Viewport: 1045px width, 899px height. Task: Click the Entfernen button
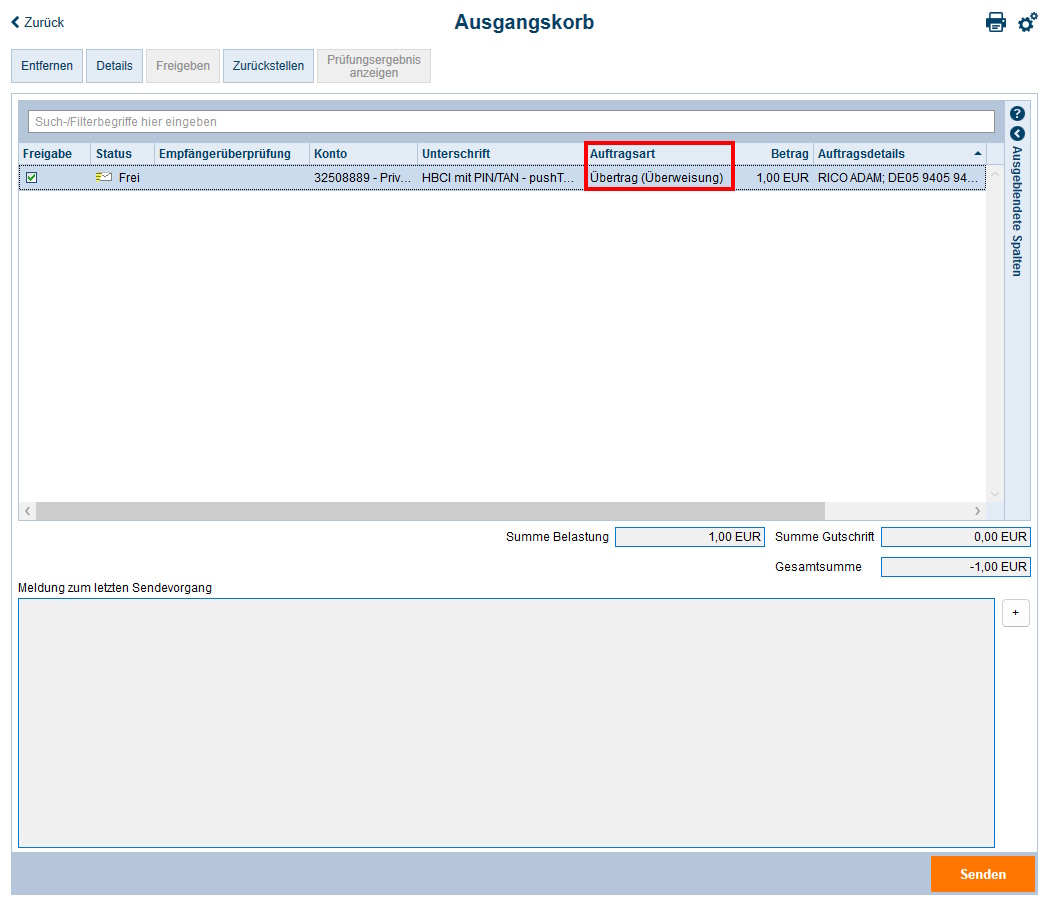(x=46, y=65)
